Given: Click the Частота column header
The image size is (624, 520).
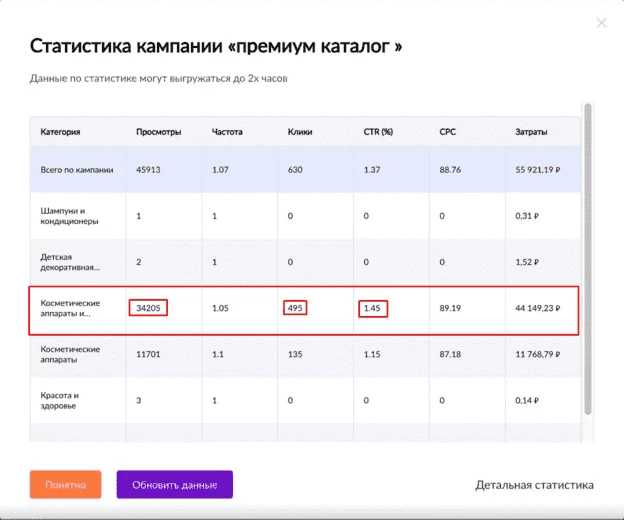Looking at the screenshot, I should click(x=227, y=132).
